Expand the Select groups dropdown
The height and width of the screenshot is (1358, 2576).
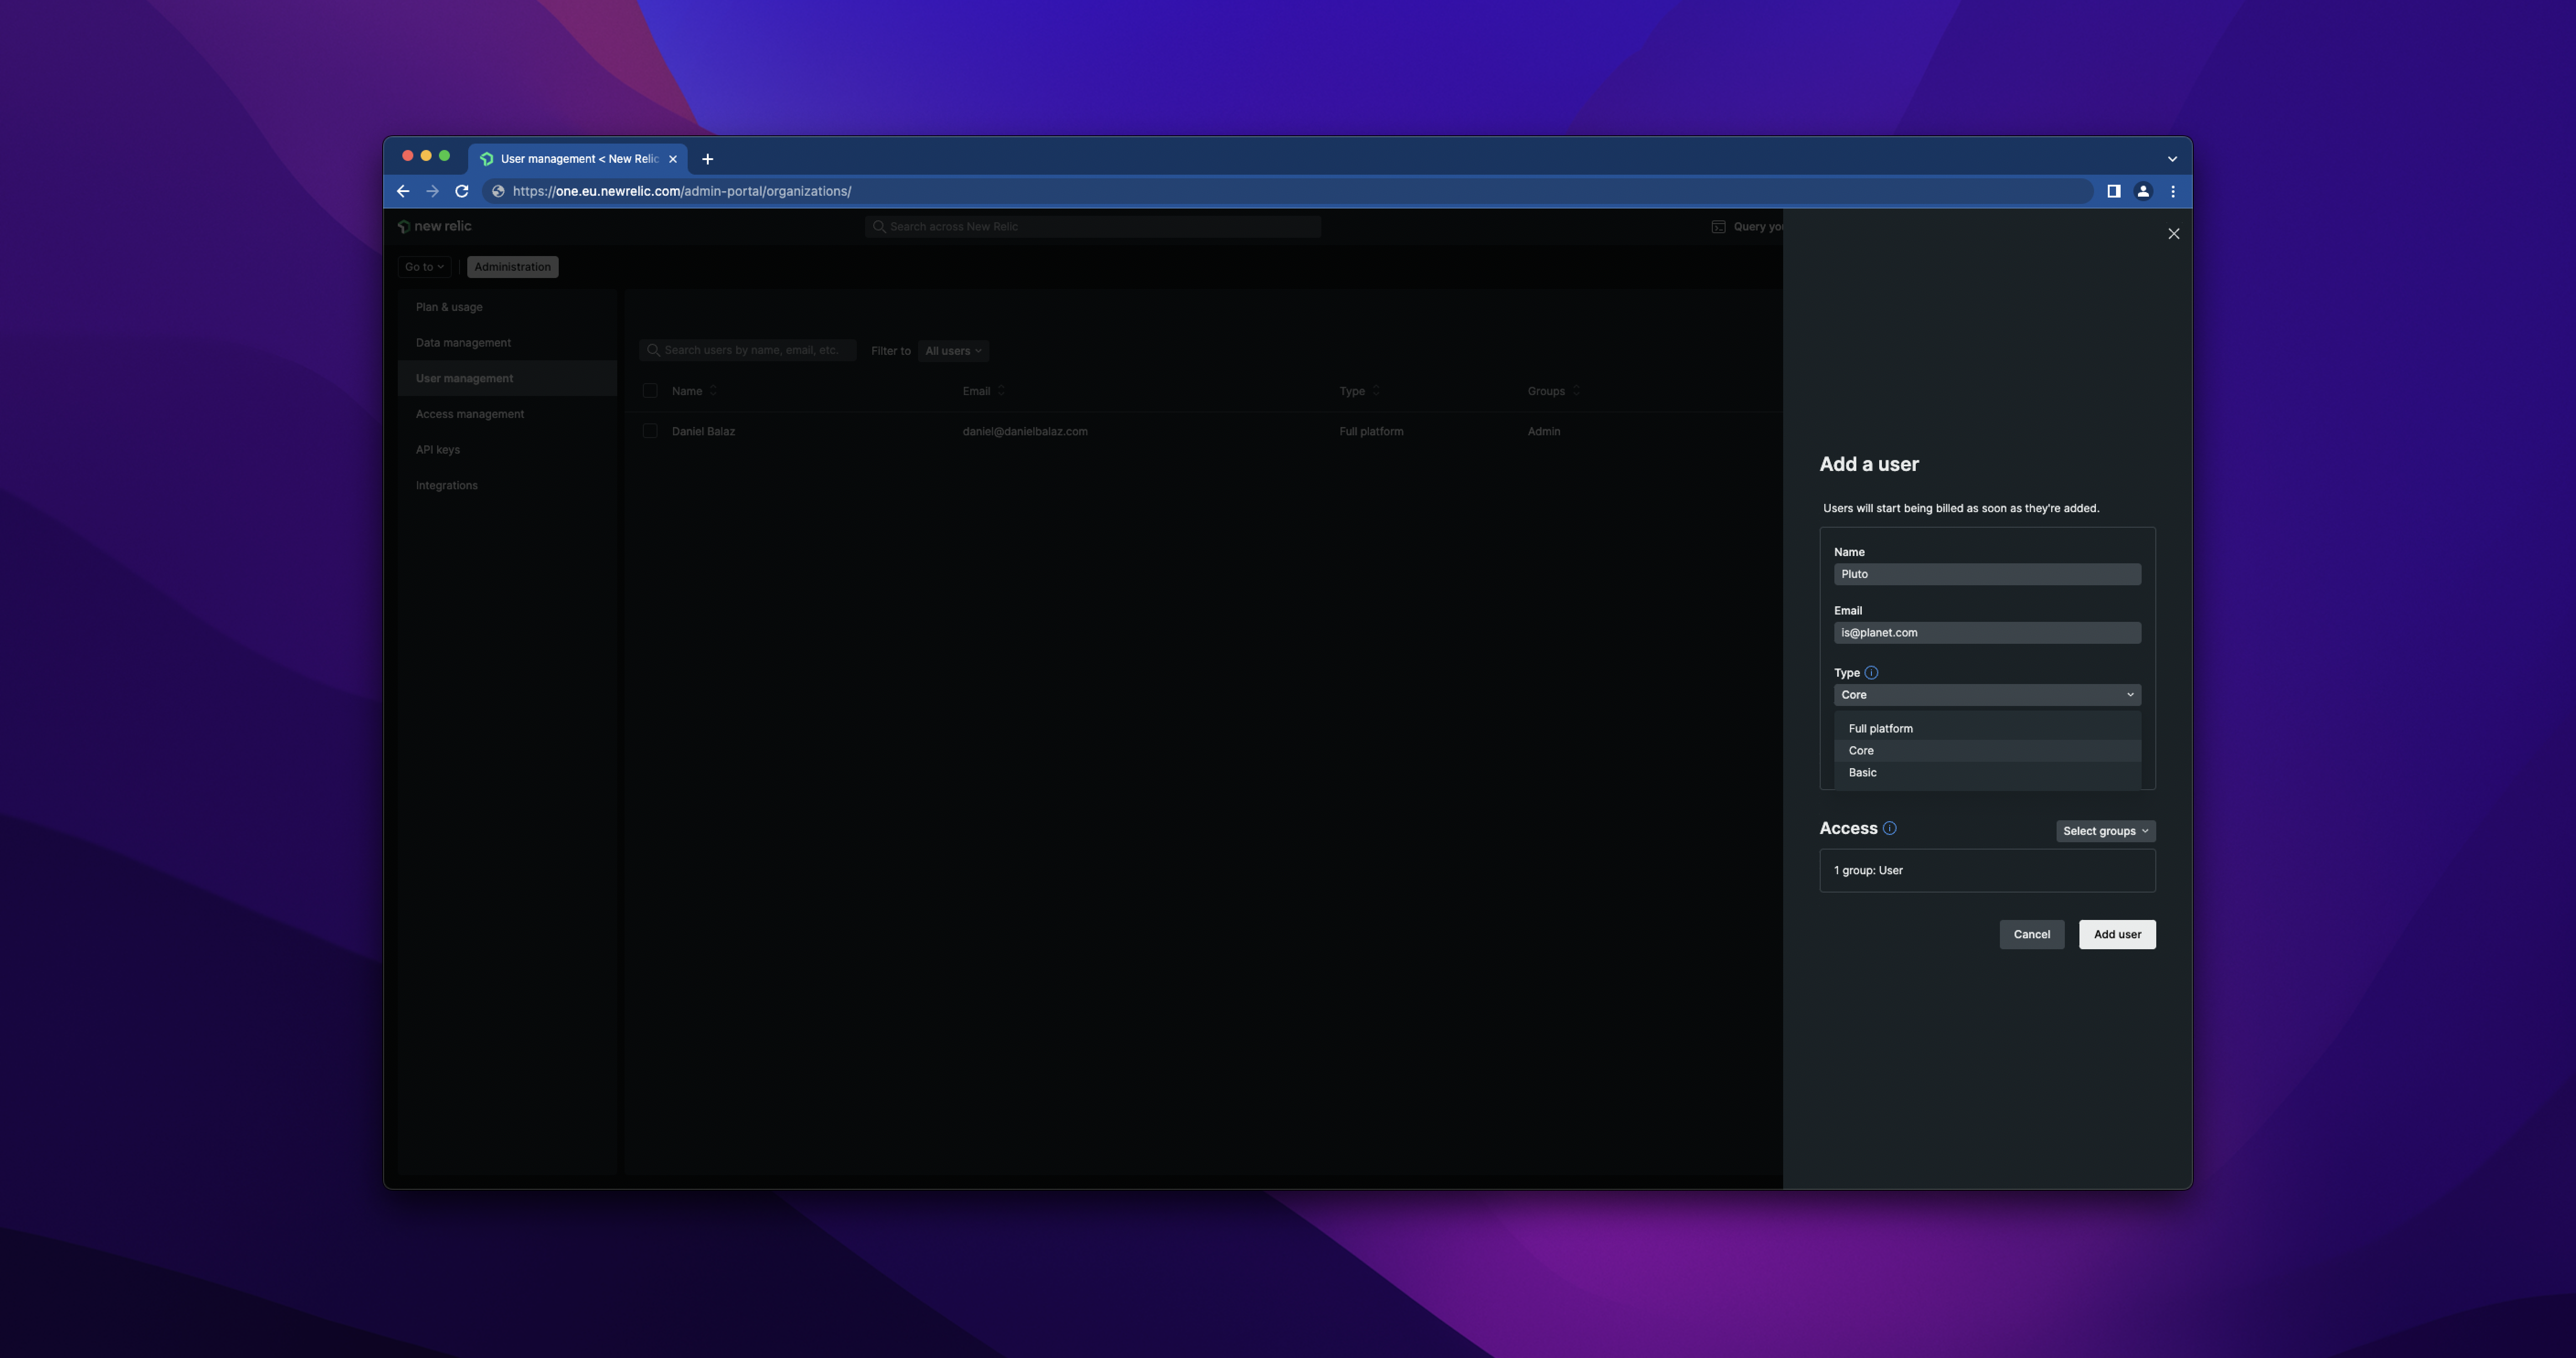[x=2105, y=831]
